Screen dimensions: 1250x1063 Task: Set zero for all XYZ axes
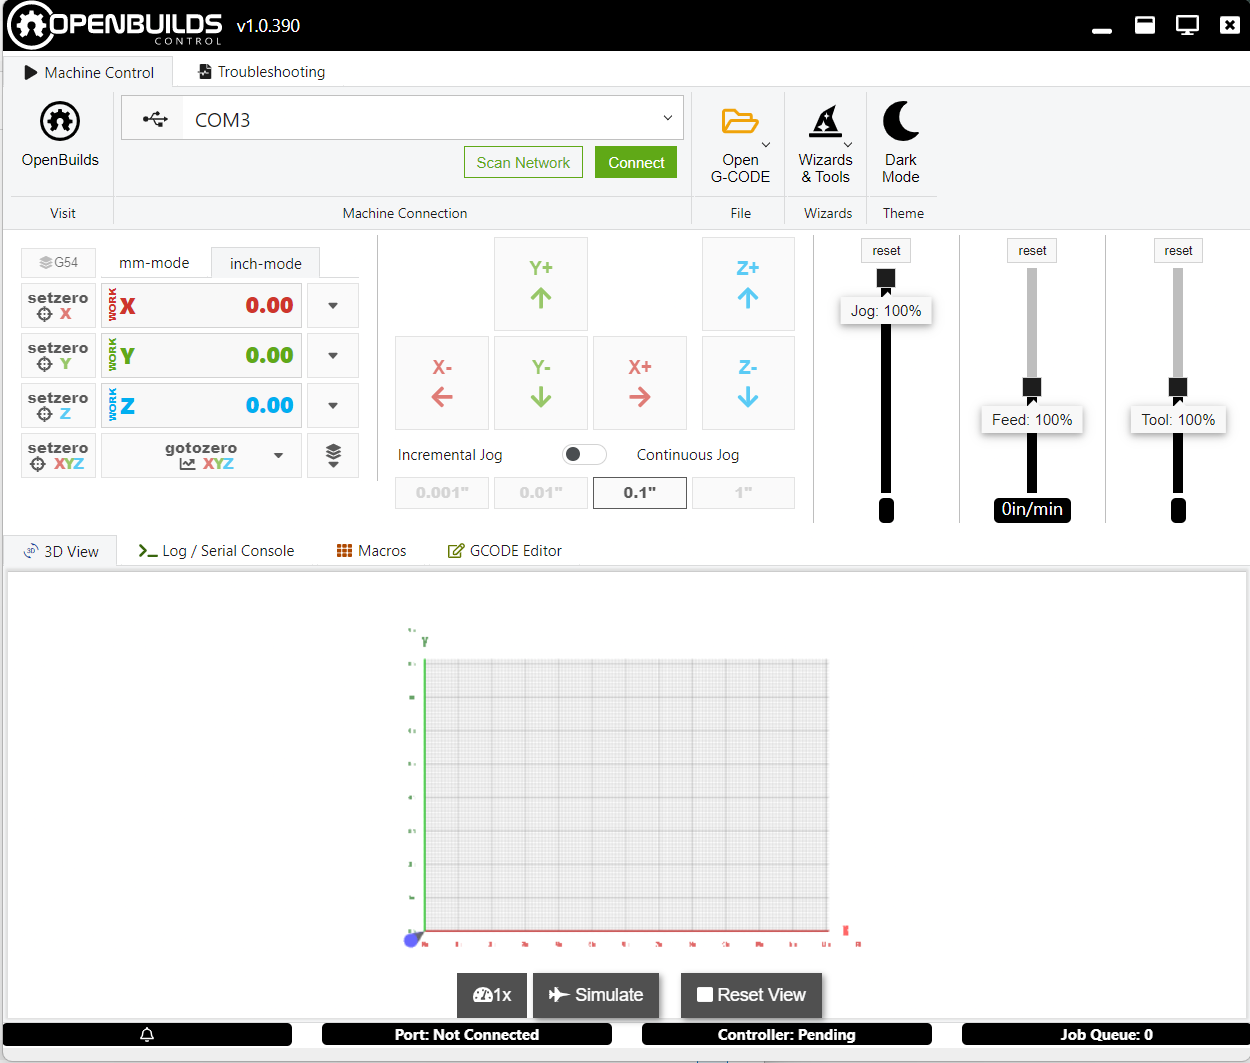58,455
